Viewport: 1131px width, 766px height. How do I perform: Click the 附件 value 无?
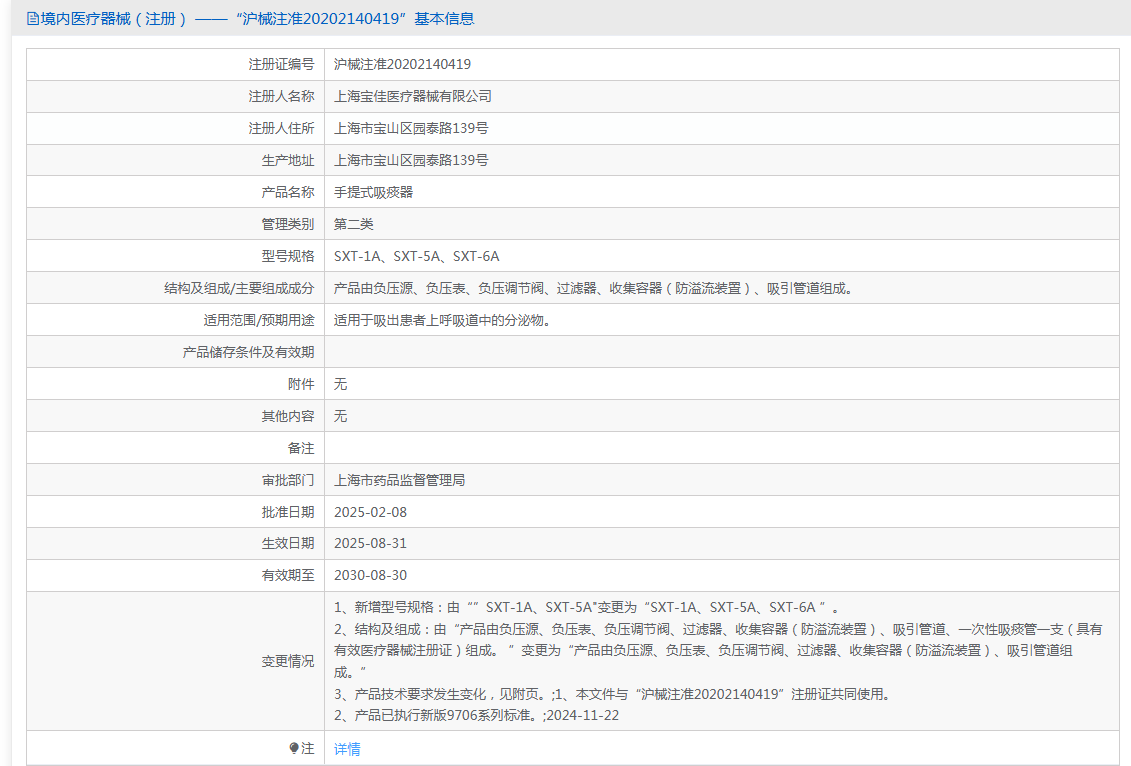coord(340,384)
